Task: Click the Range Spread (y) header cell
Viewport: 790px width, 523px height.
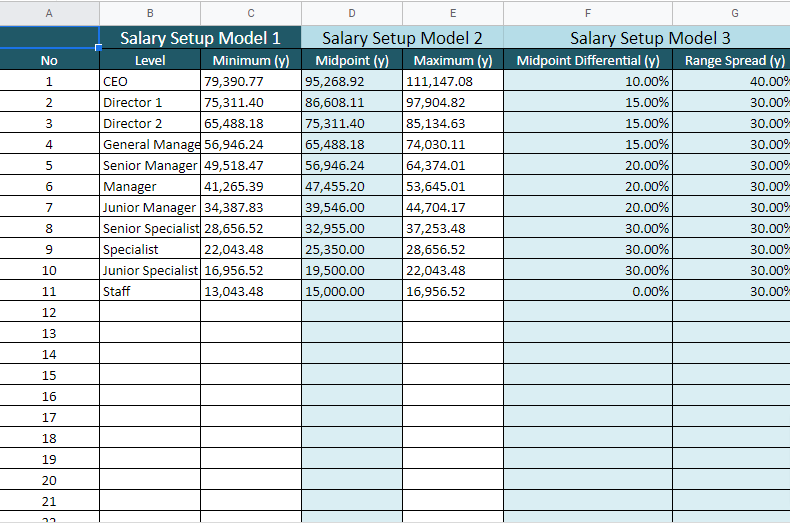Action: click(x=732, y=60)
